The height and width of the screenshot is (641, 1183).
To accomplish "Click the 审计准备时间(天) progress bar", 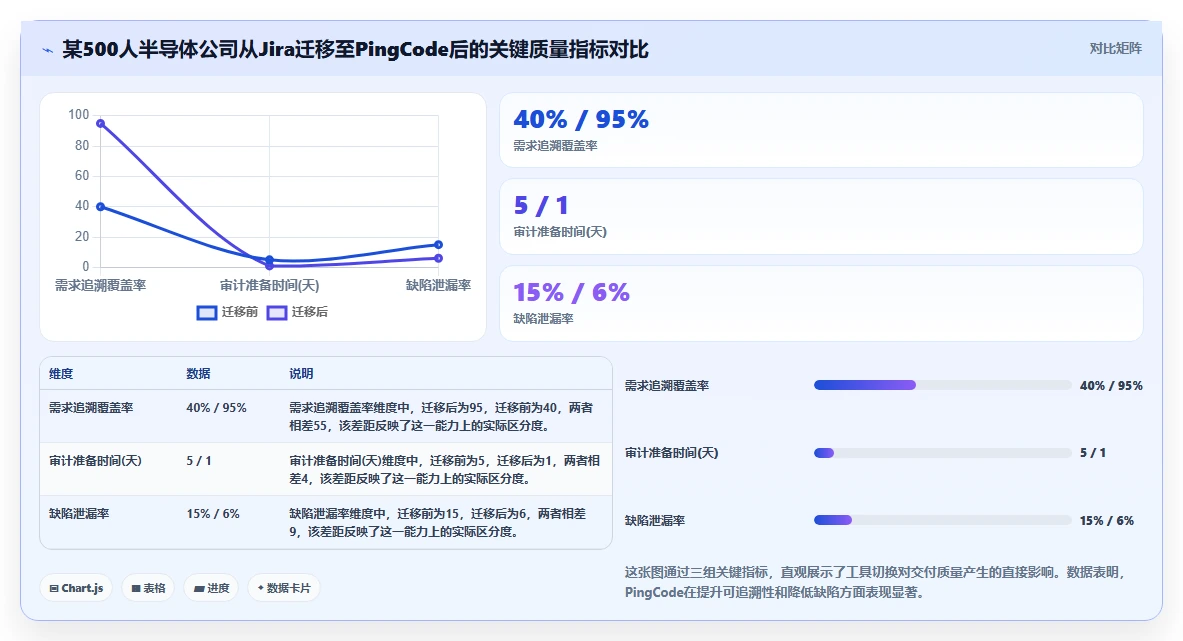I will 942,453.
